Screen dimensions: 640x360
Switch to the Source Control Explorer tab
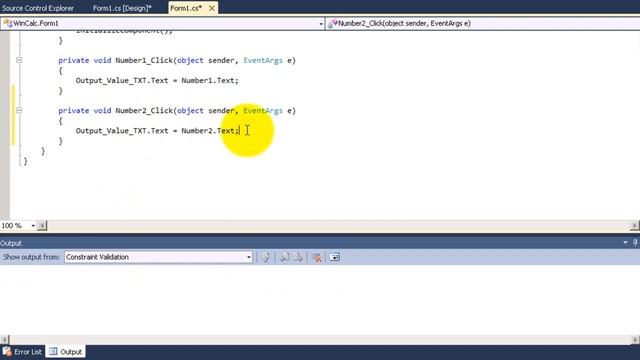click(x=38, y=8)
